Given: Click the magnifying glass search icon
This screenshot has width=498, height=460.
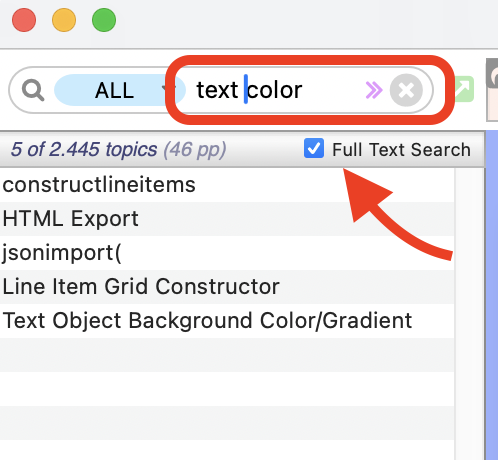Looking at the screenshot, I should click(x=33, y=90).
